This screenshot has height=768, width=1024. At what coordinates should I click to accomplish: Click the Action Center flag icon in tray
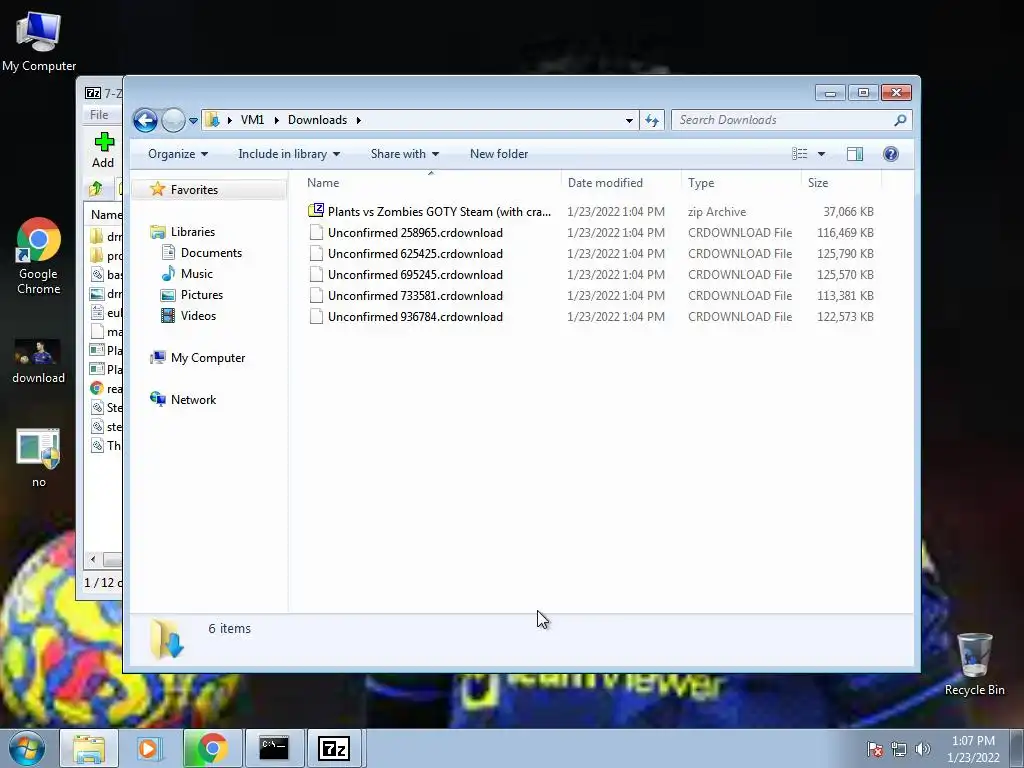874,749
